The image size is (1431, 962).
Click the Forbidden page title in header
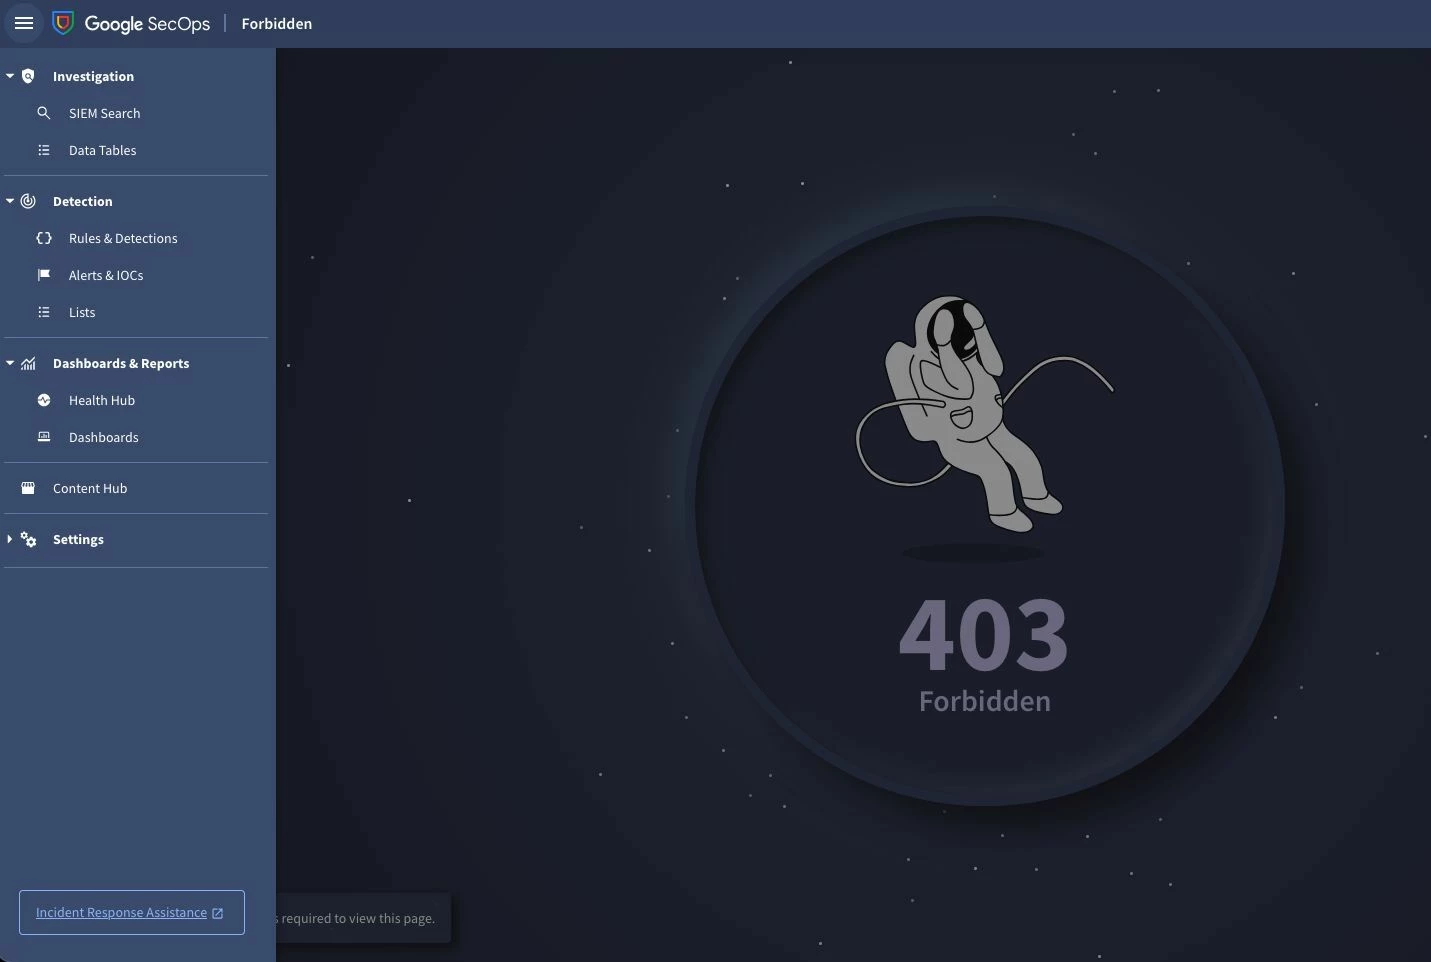[277, 24]
